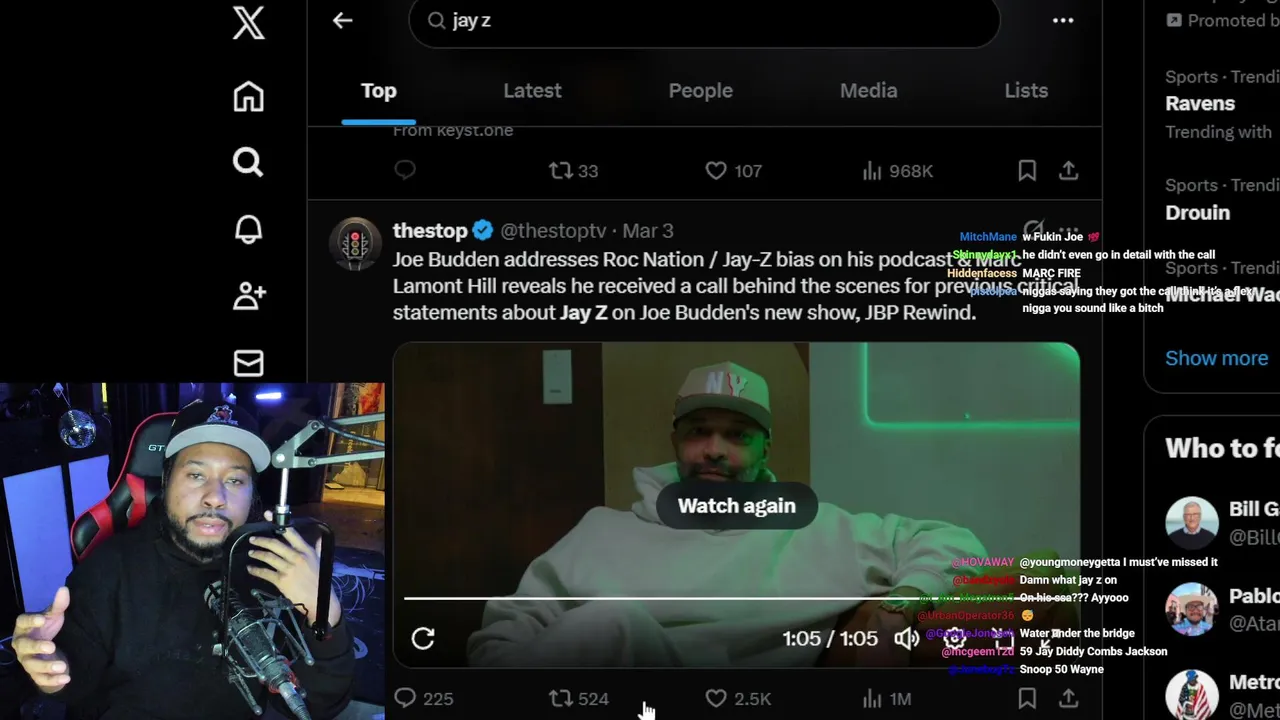Open the Explore magnifier in the sidebar

(248, 162)
